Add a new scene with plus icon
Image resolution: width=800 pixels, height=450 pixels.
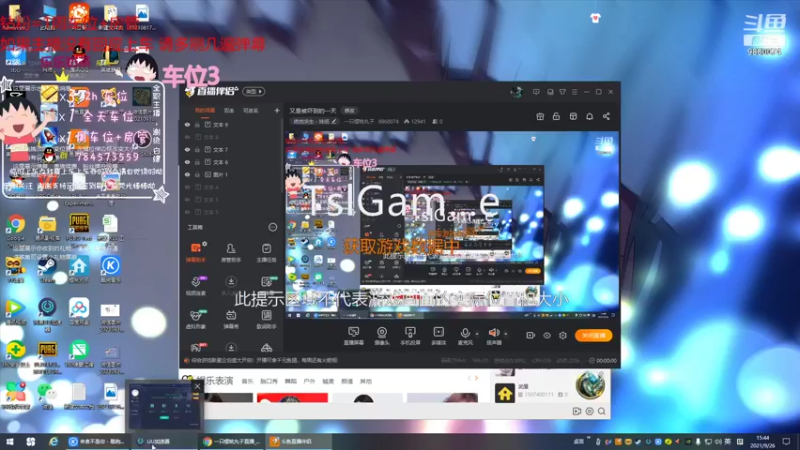point(277,110)
